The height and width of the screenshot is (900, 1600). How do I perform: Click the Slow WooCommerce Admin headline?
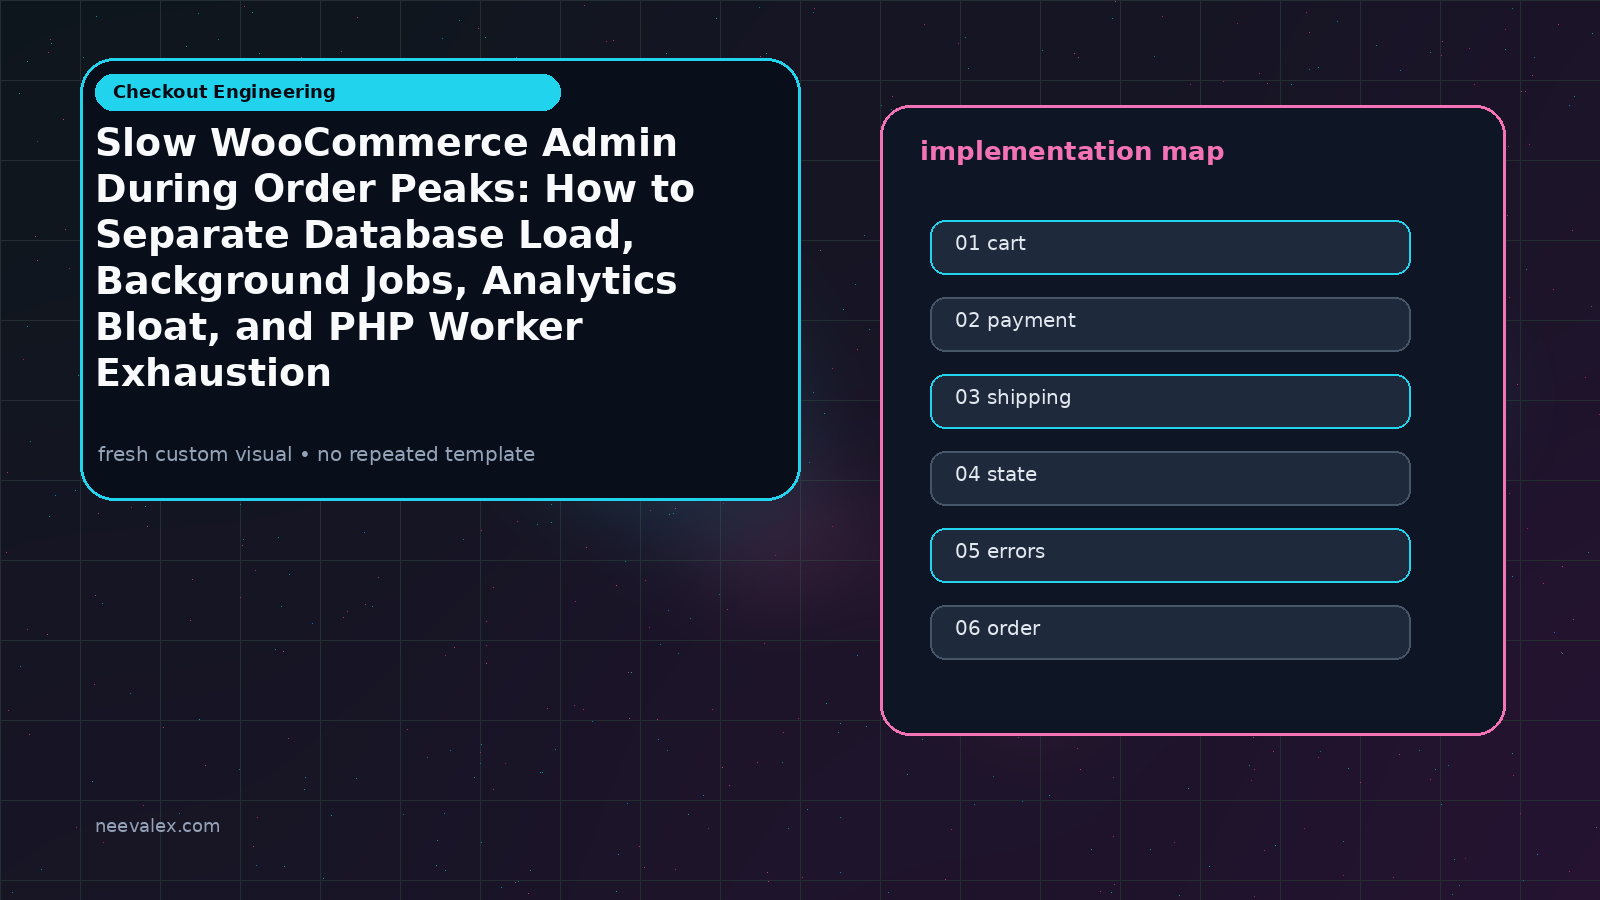pyautogui.click(x=395, y=257)
